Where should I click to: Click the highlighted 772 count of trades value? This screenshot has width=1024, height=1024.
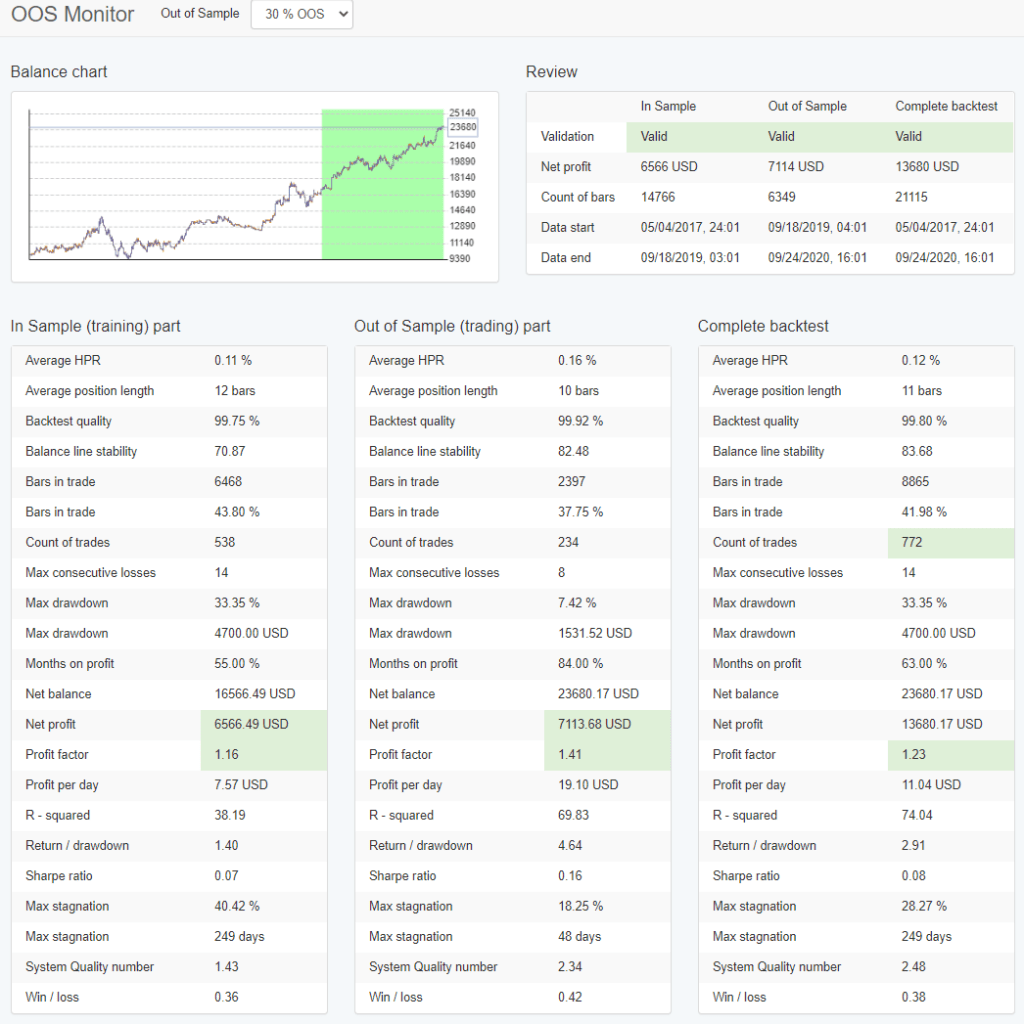pyautogui.click(x=913, y=542)
